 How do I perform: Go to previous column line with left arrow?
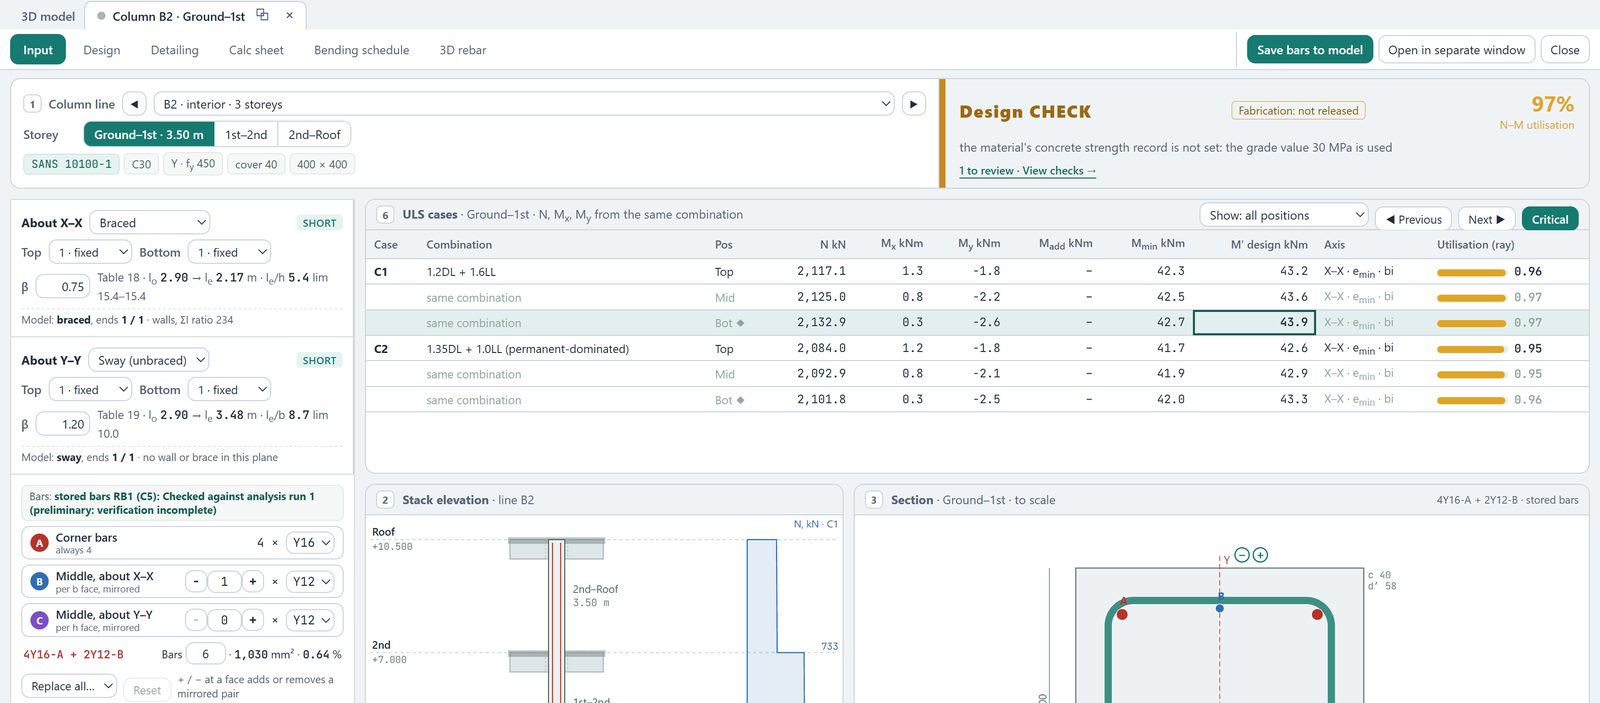coord(135,104)
